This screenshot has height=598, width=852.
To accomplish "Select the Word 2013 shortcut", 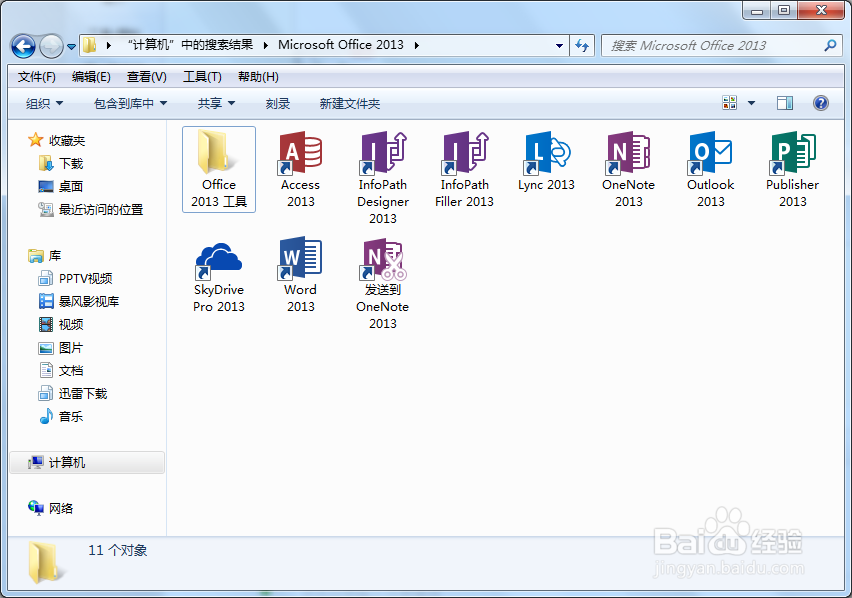I will click(x=300, y=275).
